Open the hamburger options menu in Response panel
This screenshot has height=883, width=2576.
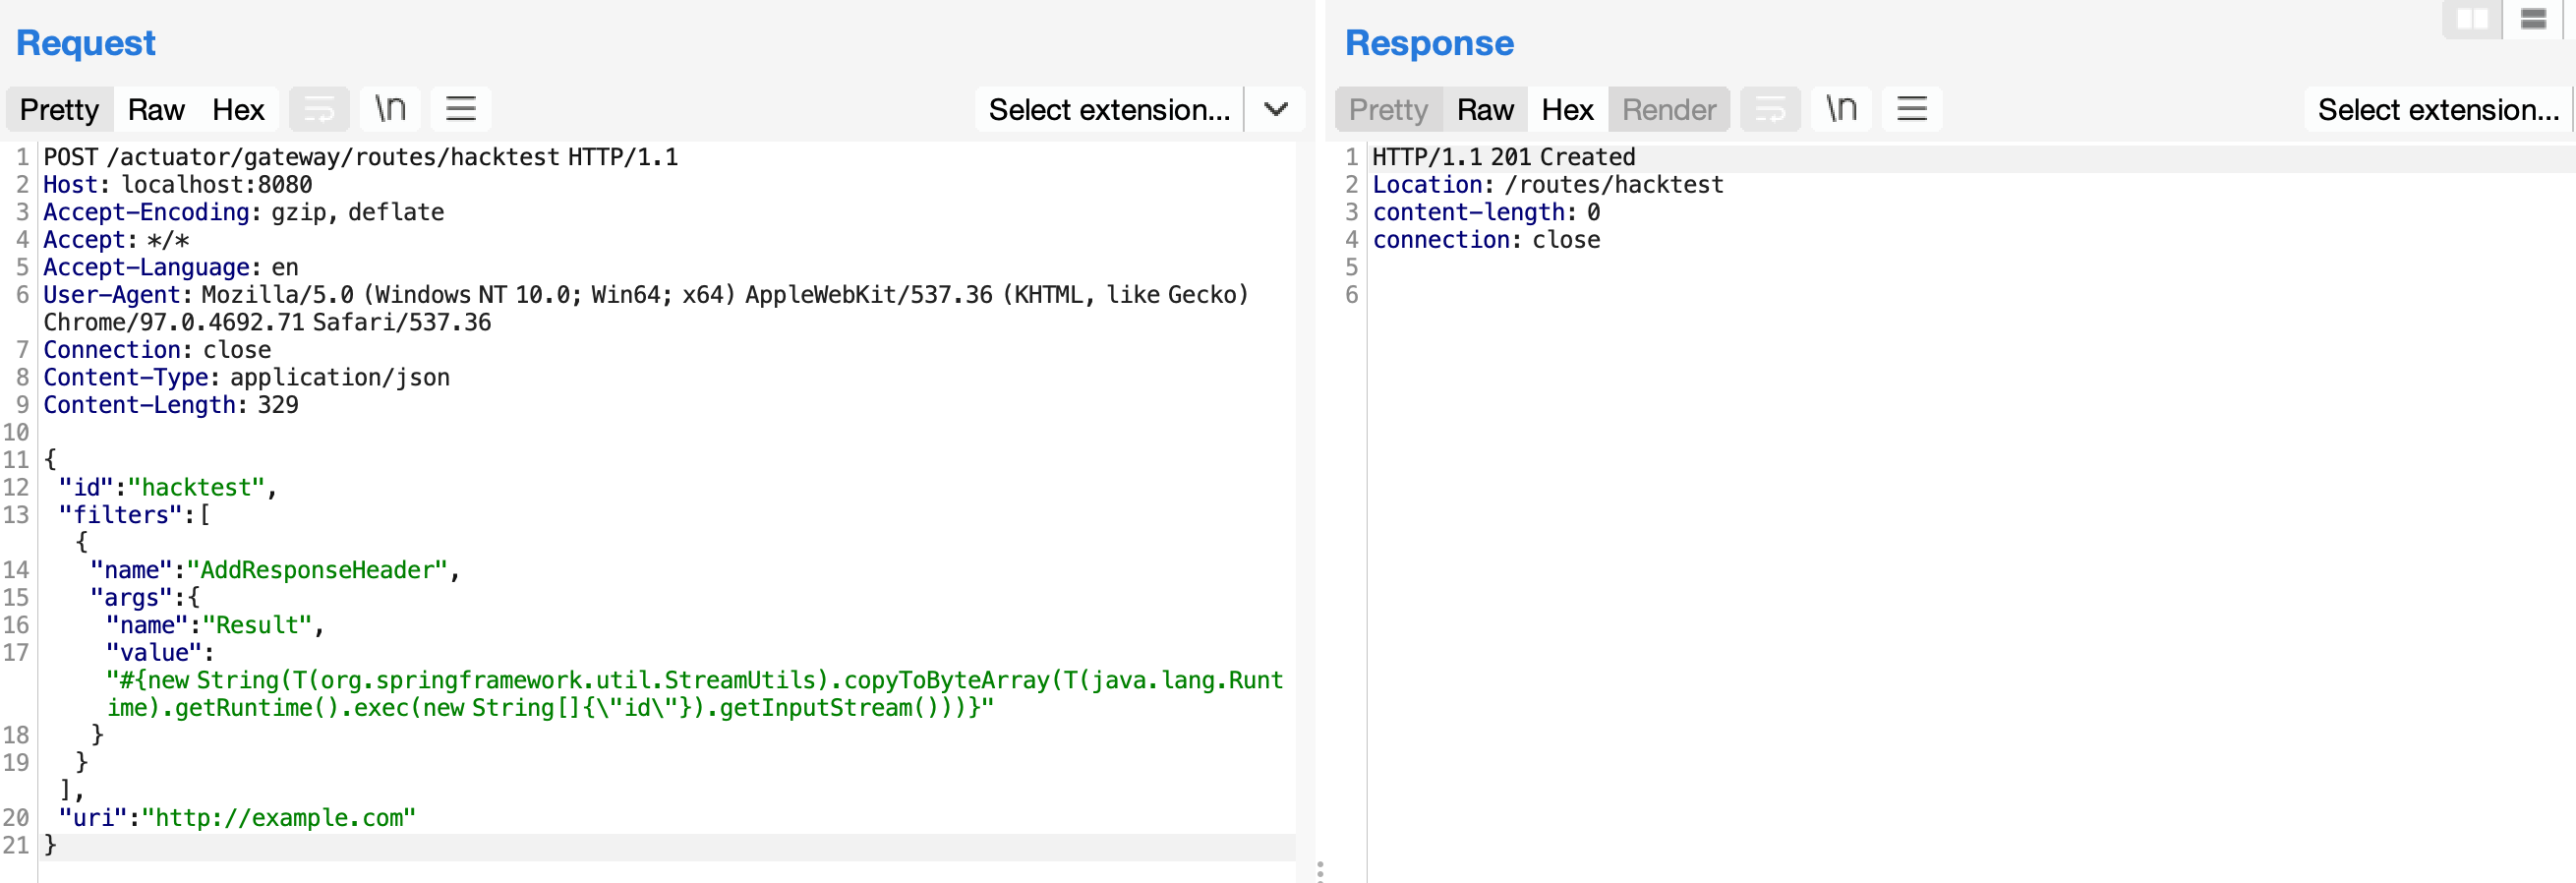click(x=1912, y=109)
